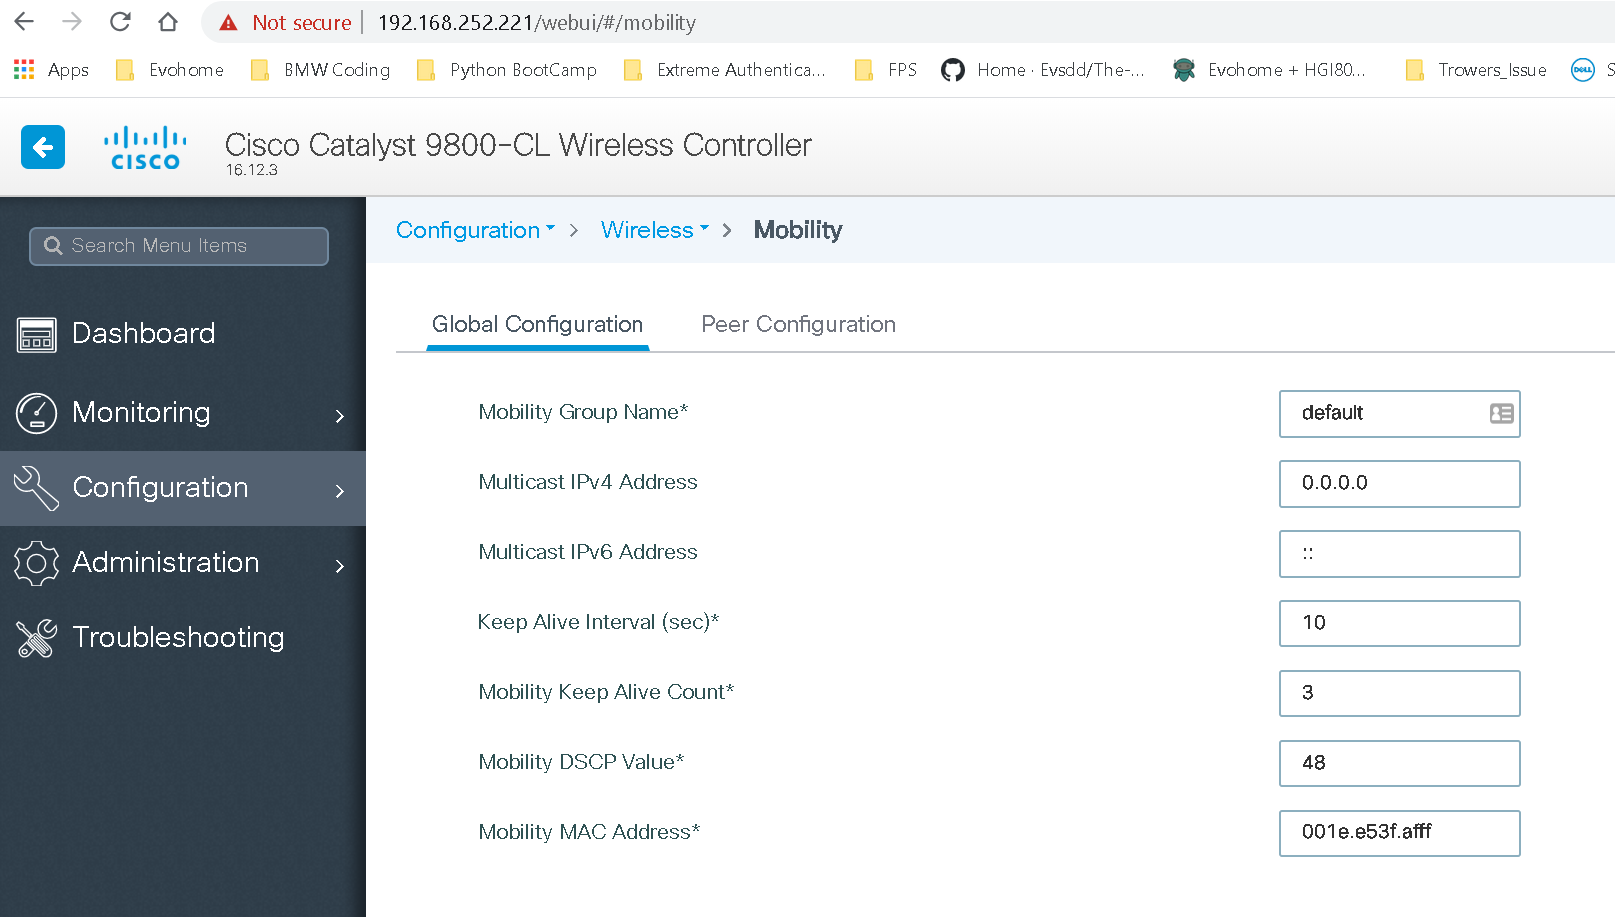Open the Python BootCamp bookmark
This screenshot has width=1615, height=917.
[508, 70]
